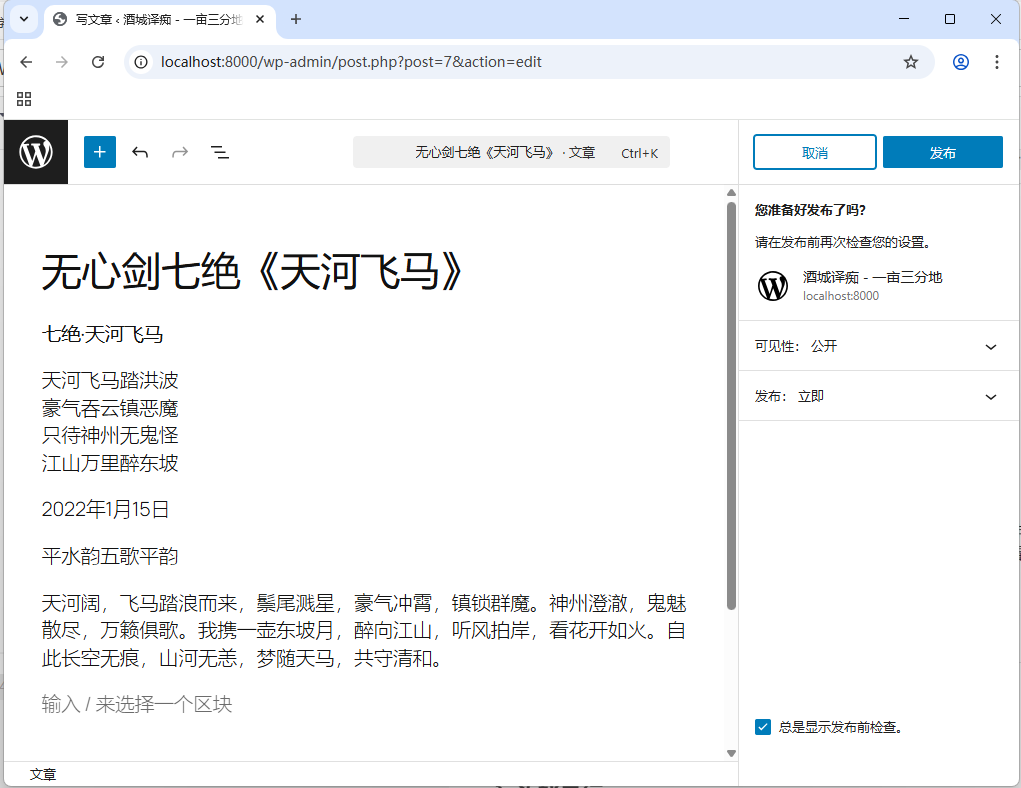Click the 发布 publish button
1021x788 pixels.
click(x=941, y=152)
